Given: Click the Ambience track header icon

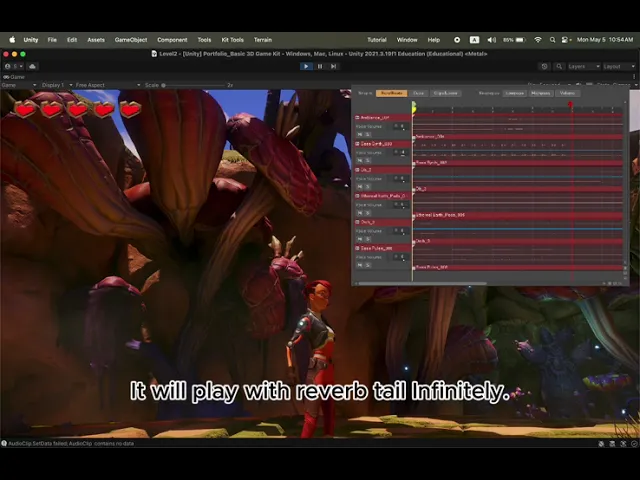Looking at the screenshot, I should pos(357,118).
